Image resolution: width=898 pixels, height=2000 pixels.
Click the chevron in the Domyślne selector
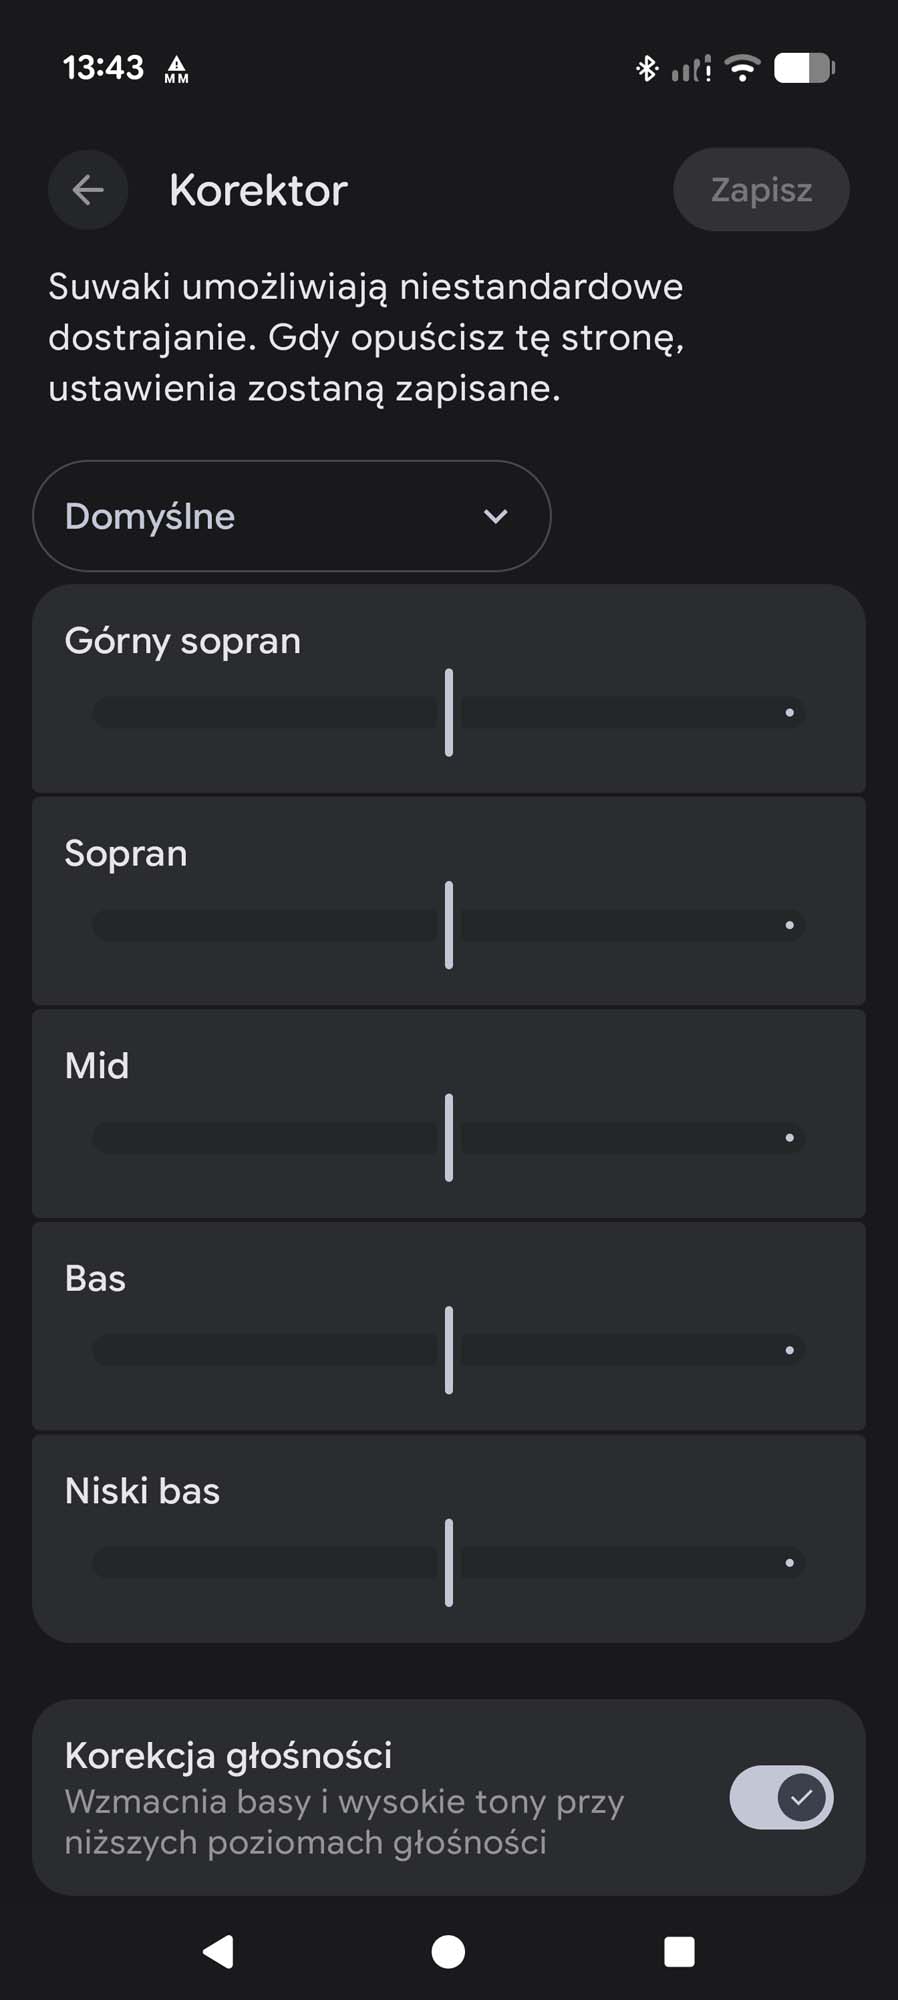(x=495, y=516)
